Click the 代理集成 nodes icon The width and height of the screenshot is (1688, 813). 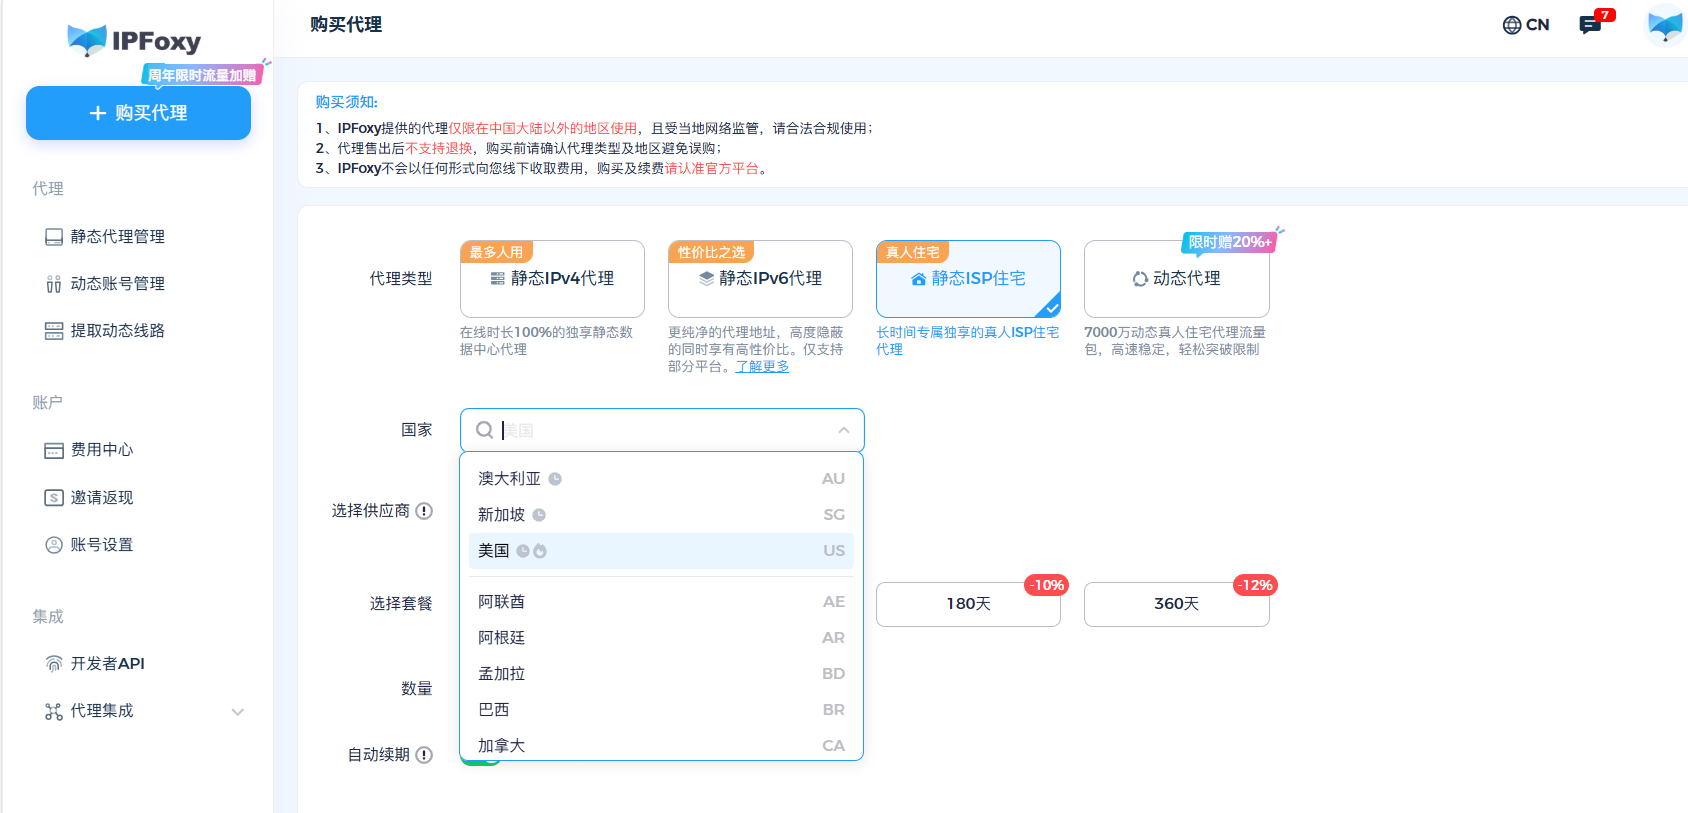(x=54, y=711)
